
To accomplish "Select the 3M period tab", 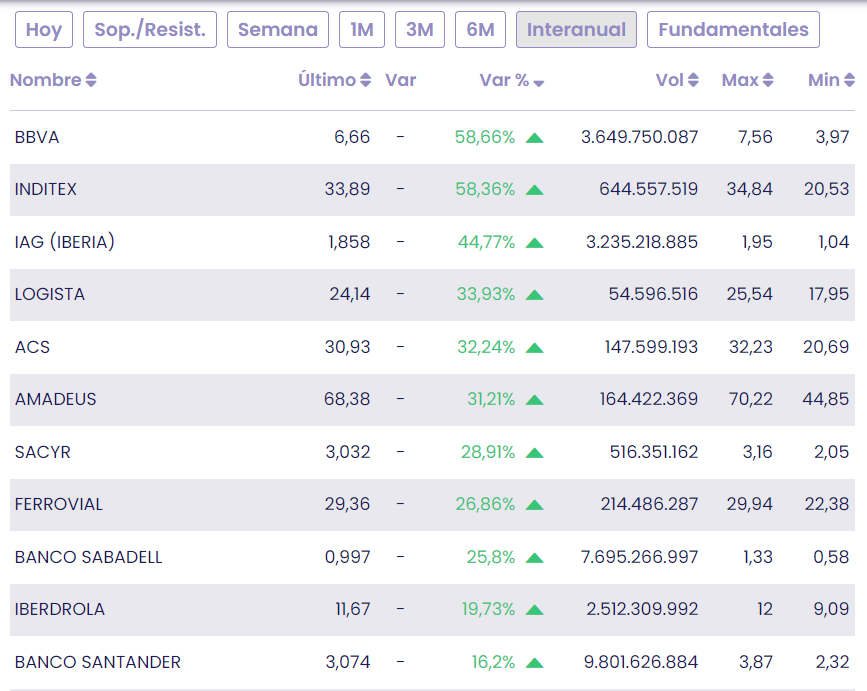I will (420, 30).
